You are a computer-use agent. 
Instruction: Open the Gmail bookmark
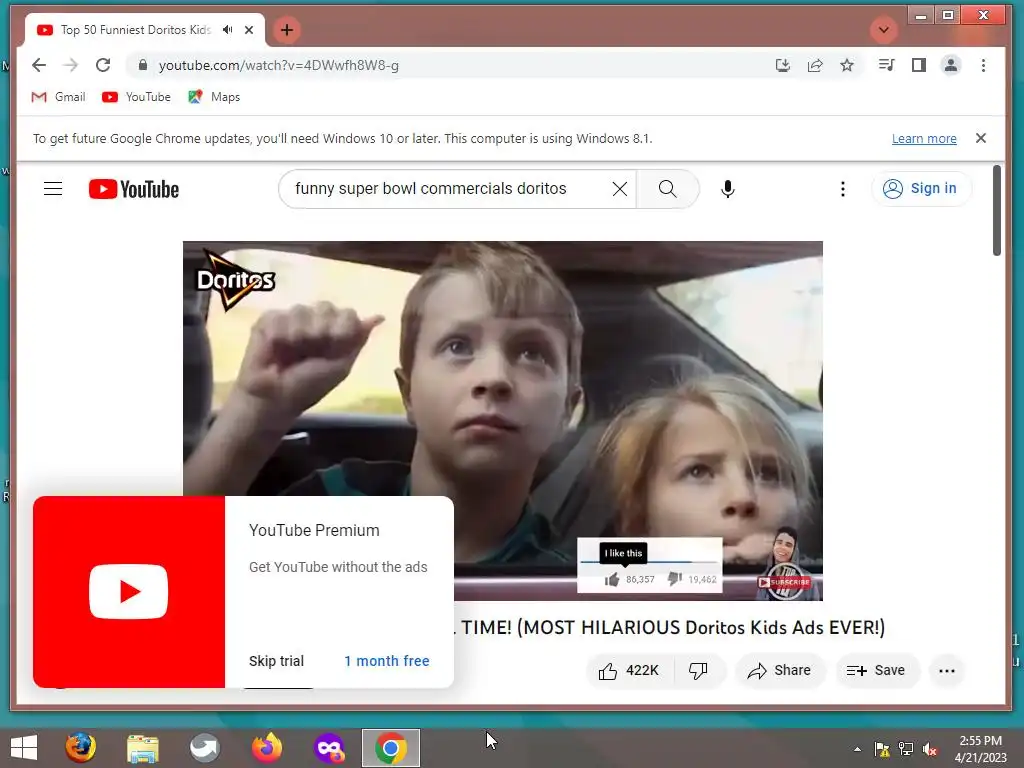(59, 97)
